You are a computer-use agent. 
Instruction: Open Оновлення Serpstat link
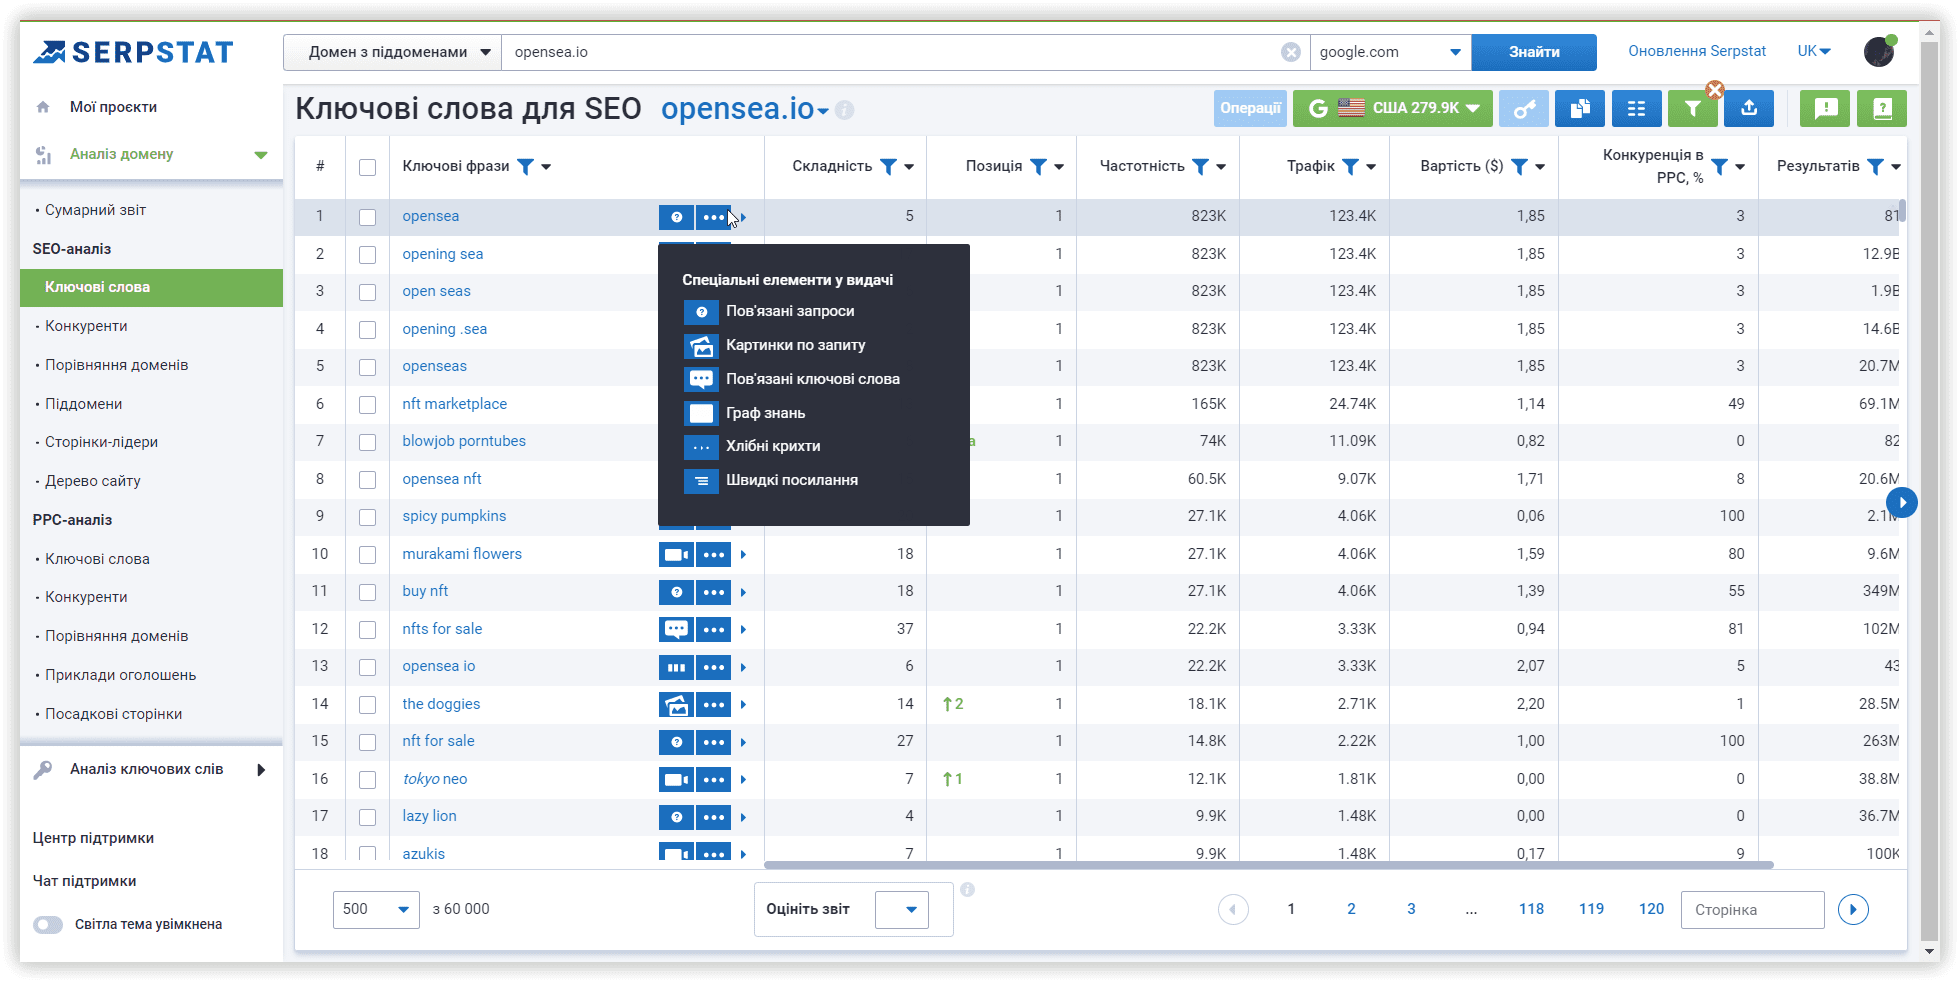coord(1697,51)
